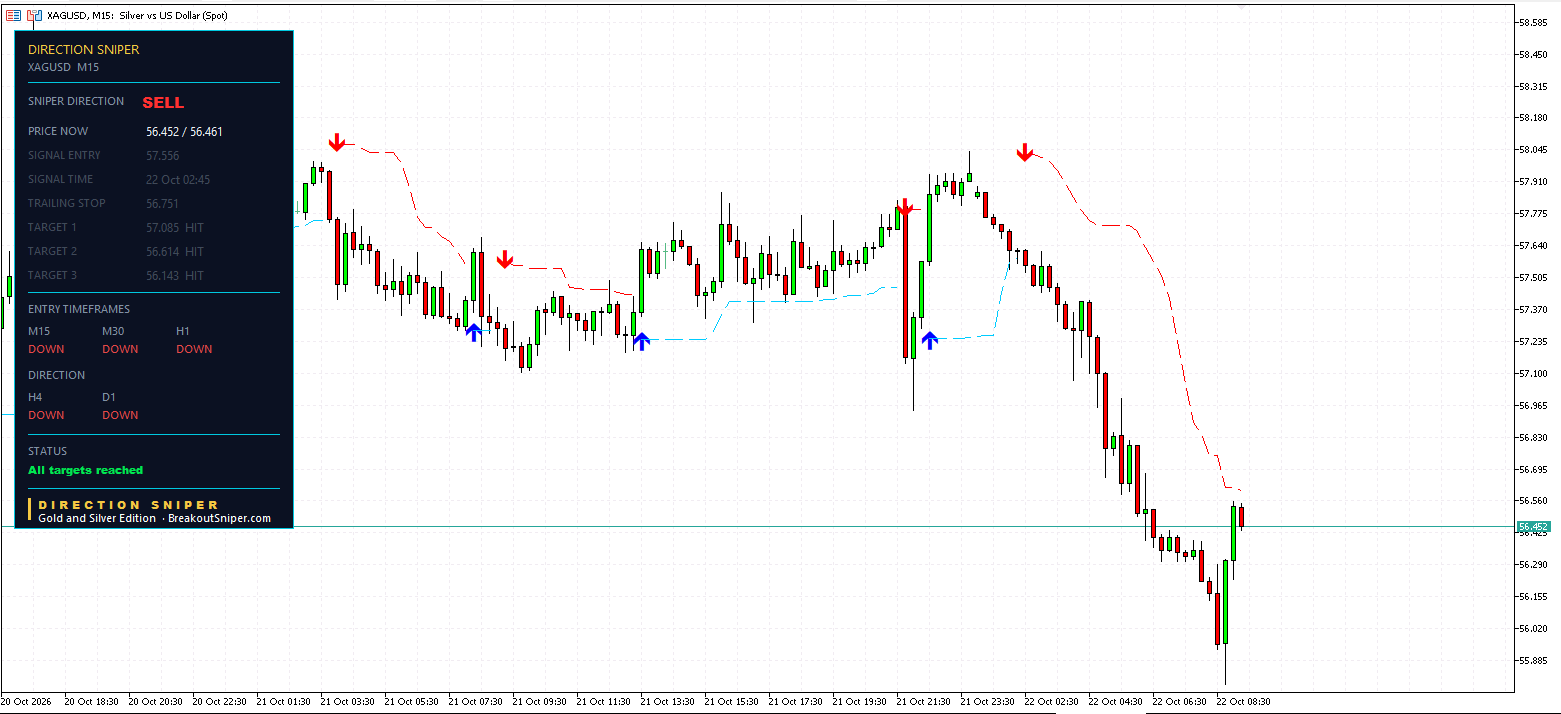
Task: Click the signal entry value 57.556
Action: (x=163, y=155)
